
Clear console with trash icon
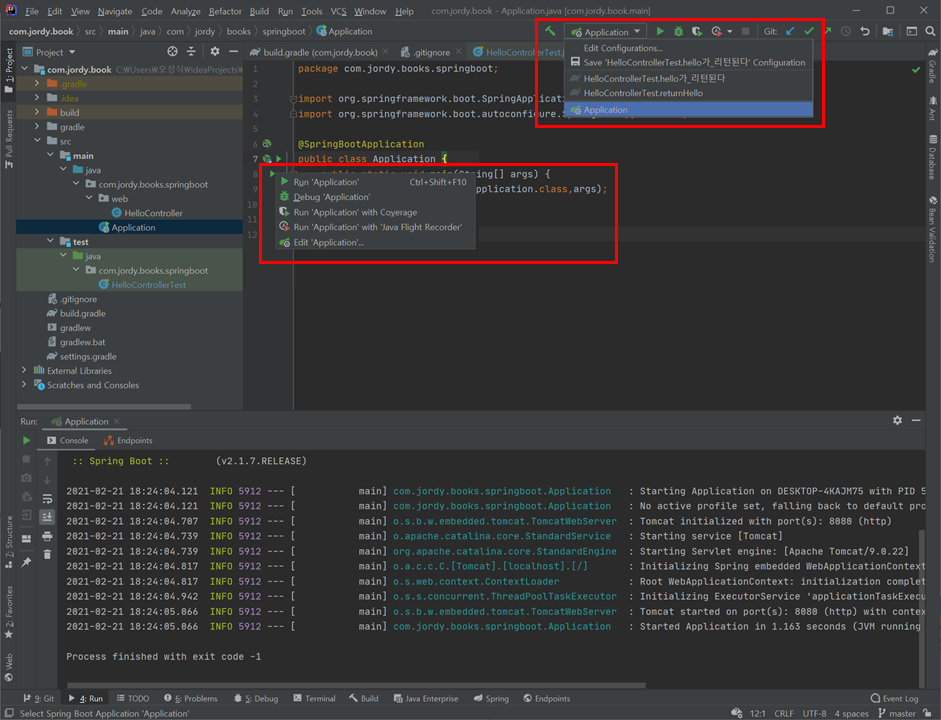(47, 555)
